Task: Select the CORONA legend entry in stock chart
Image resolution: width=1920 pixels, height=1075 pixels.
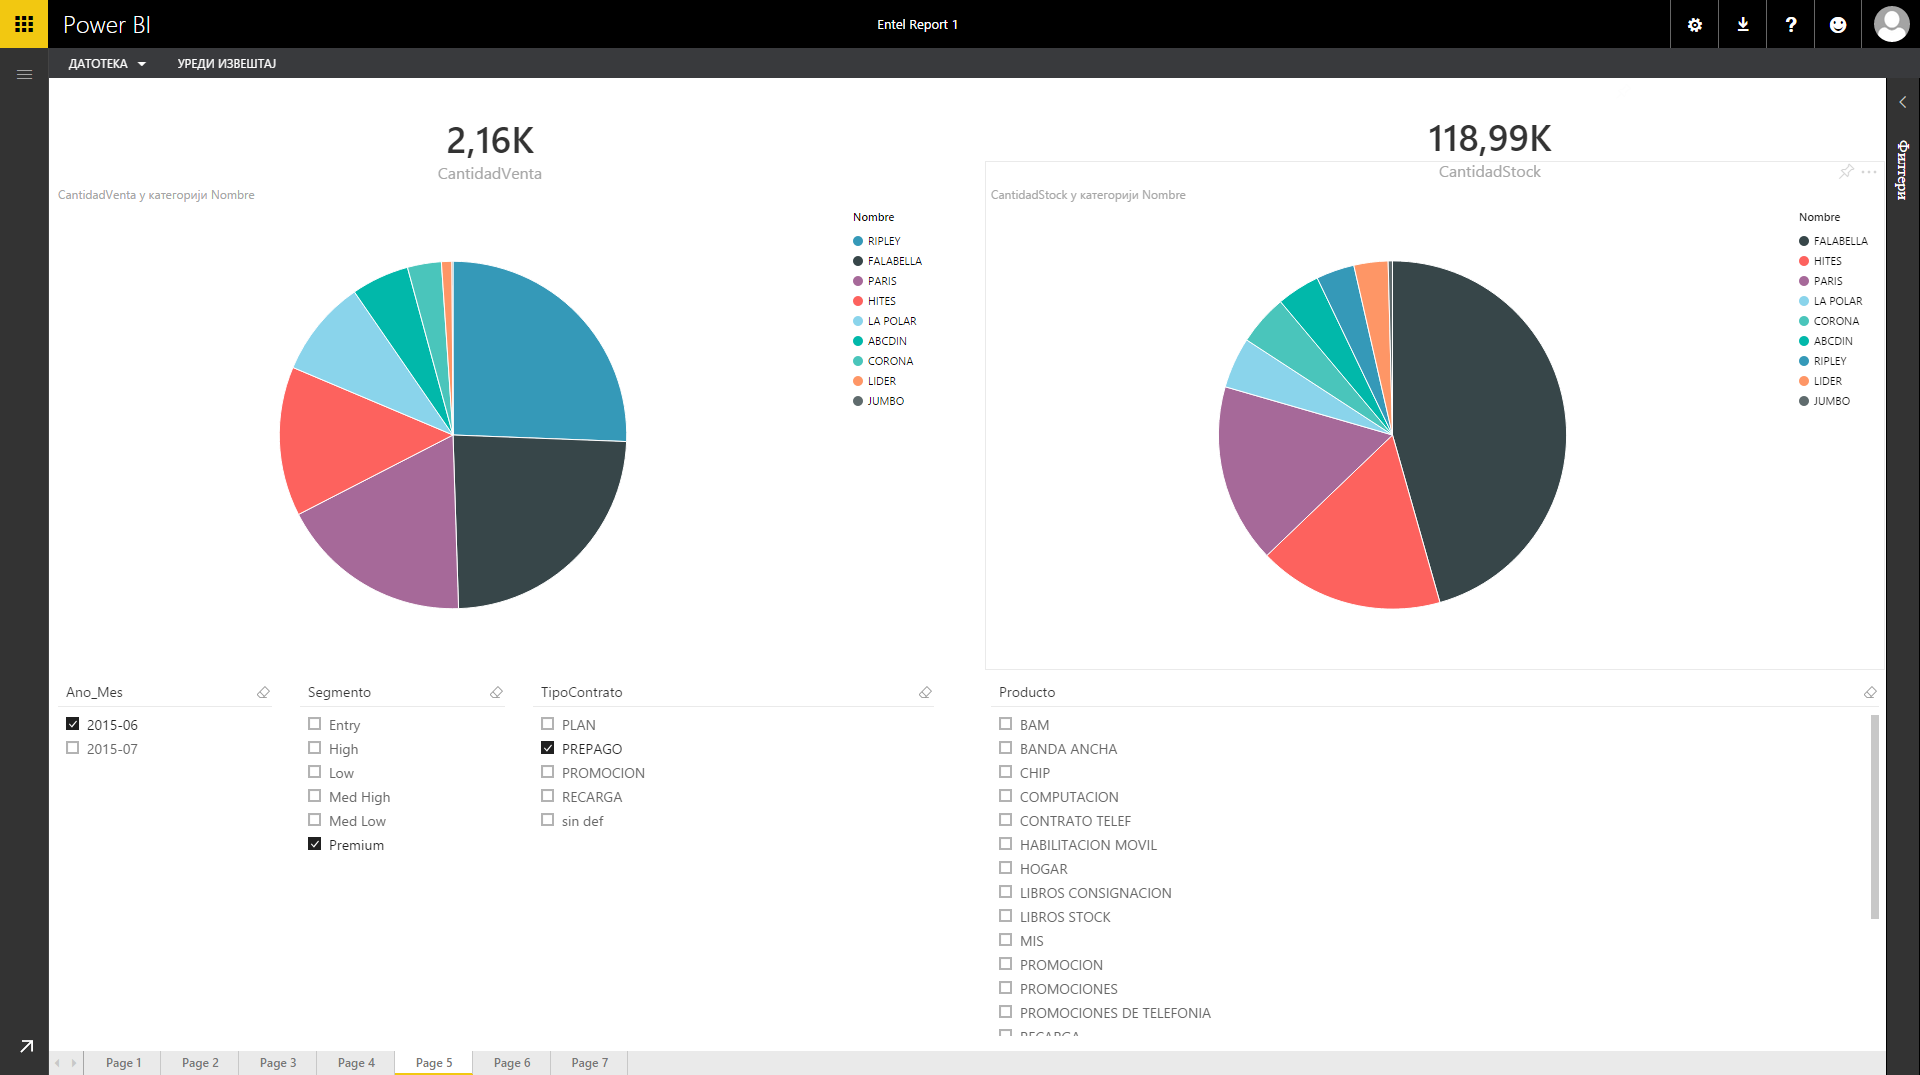Action: pyautogui.click(x=1829, y=321)
